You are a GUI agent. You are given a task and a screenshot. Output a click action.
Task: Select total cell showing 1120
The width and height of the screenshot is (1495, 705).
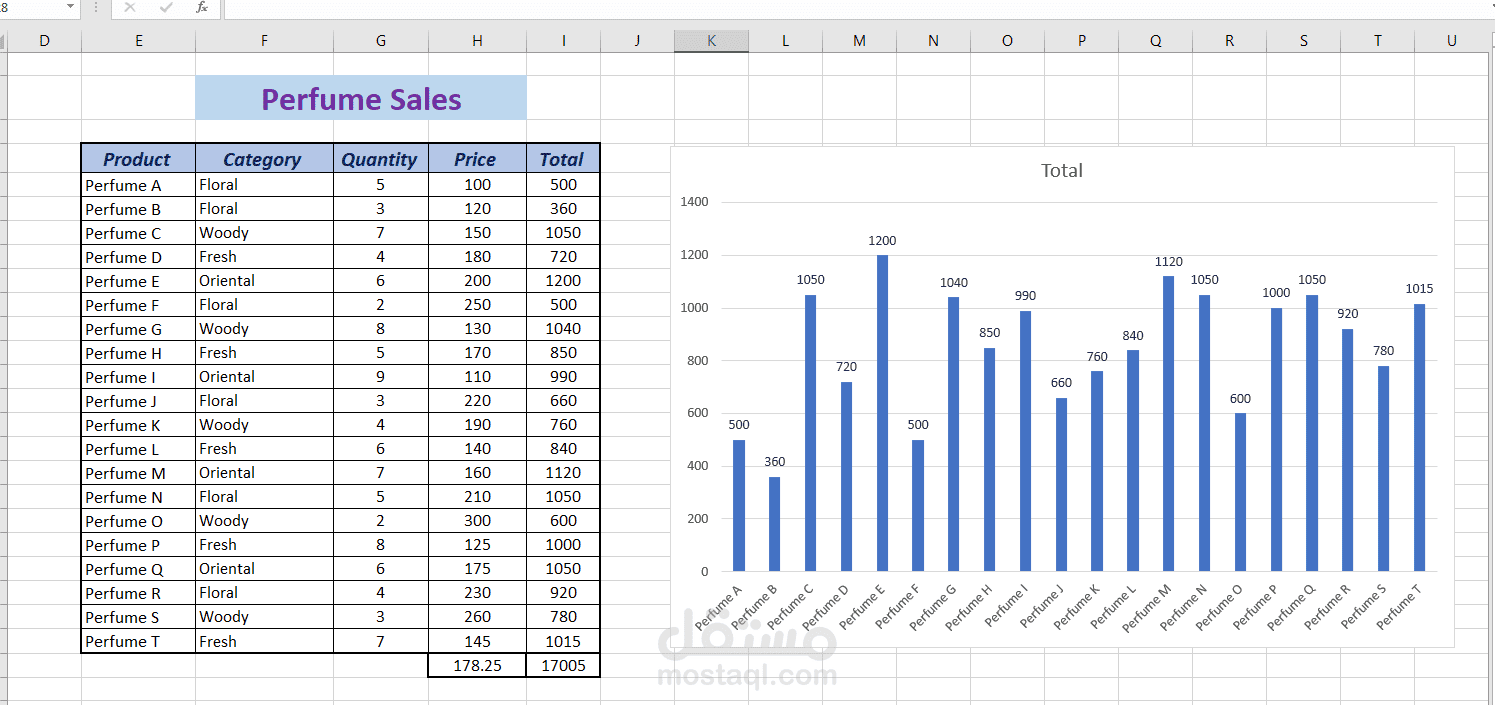[x=563, y=473]
